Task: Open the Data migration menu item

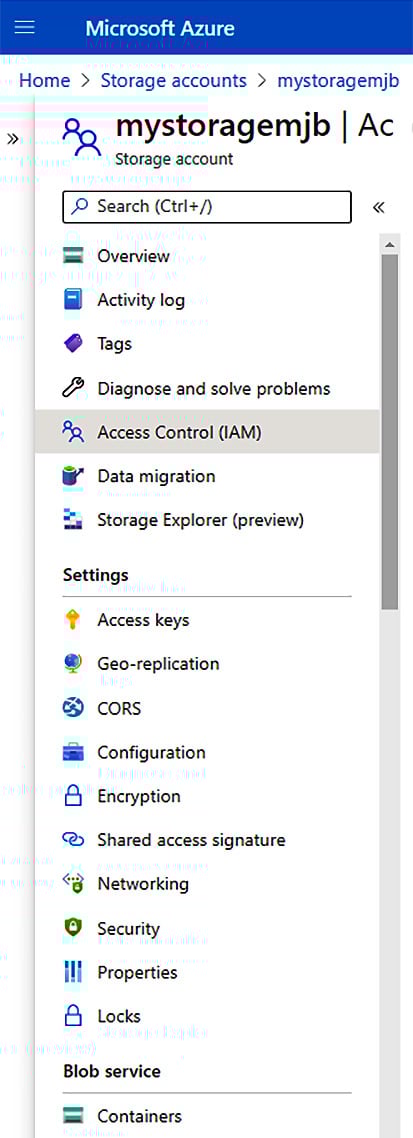Action: tap(207, 476)
